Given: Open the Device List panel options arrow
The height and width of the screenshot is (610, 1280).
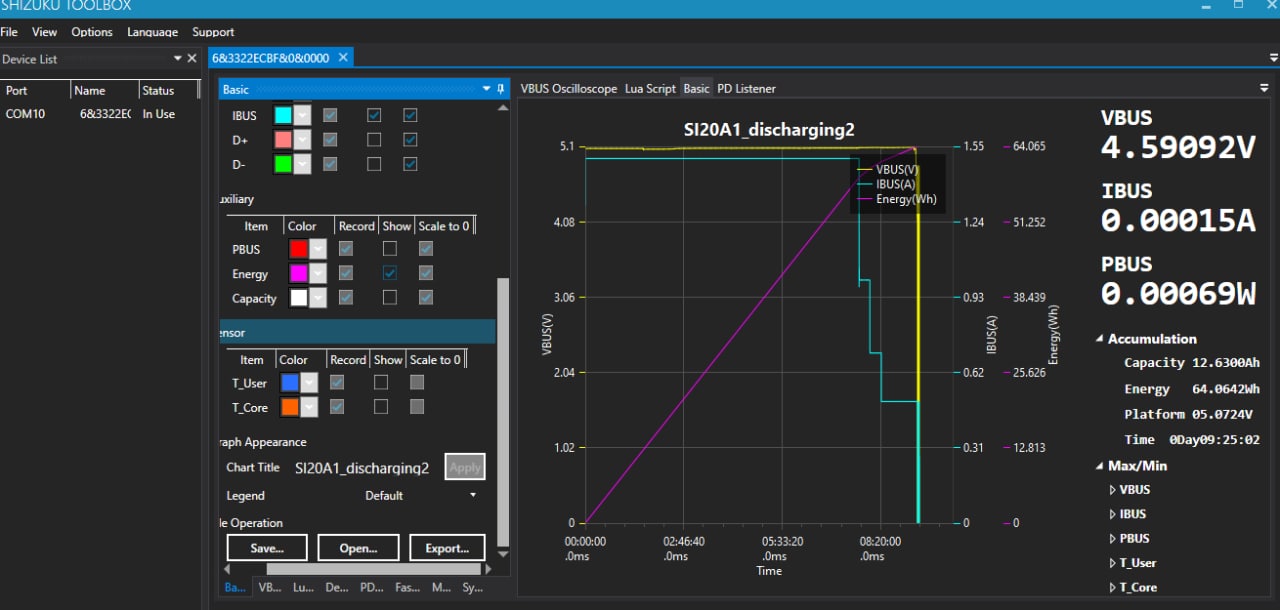Looking at the screenshot, I should click(178, 59).
